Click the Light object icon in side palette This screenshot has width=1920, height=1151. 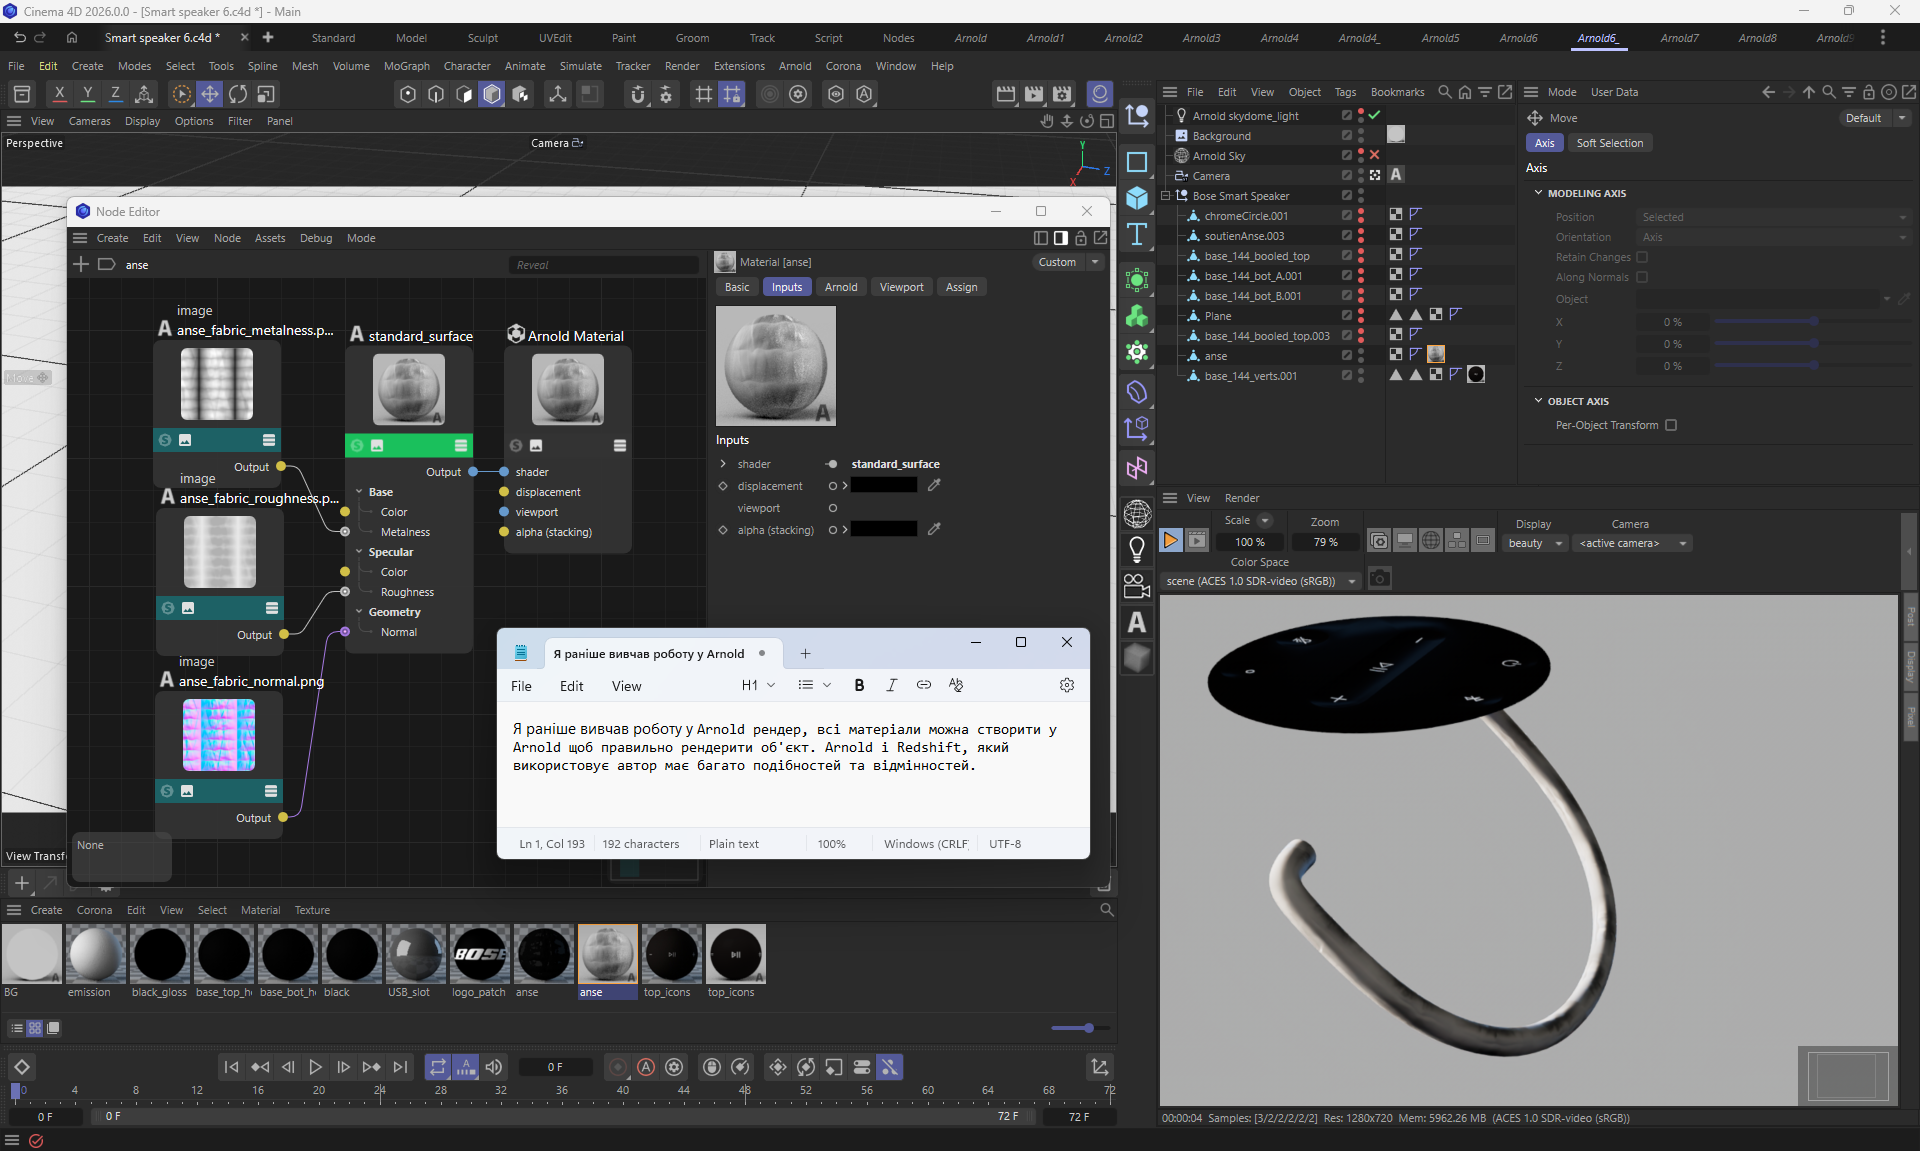pos(1137,549)
